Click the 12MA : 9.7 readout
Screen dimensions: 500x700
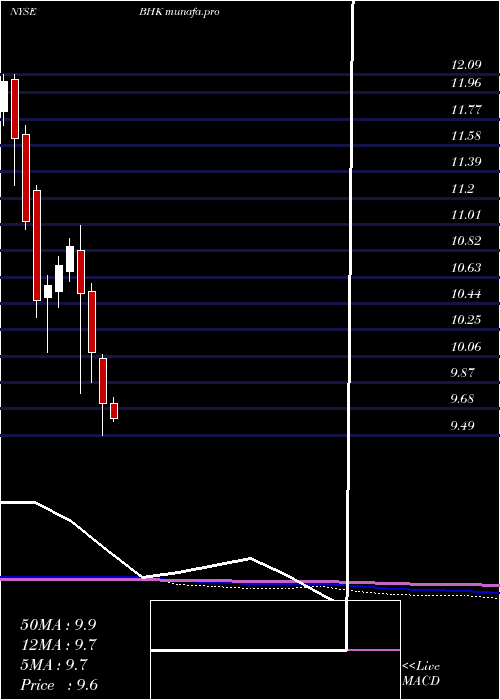(x=58, y=645)
